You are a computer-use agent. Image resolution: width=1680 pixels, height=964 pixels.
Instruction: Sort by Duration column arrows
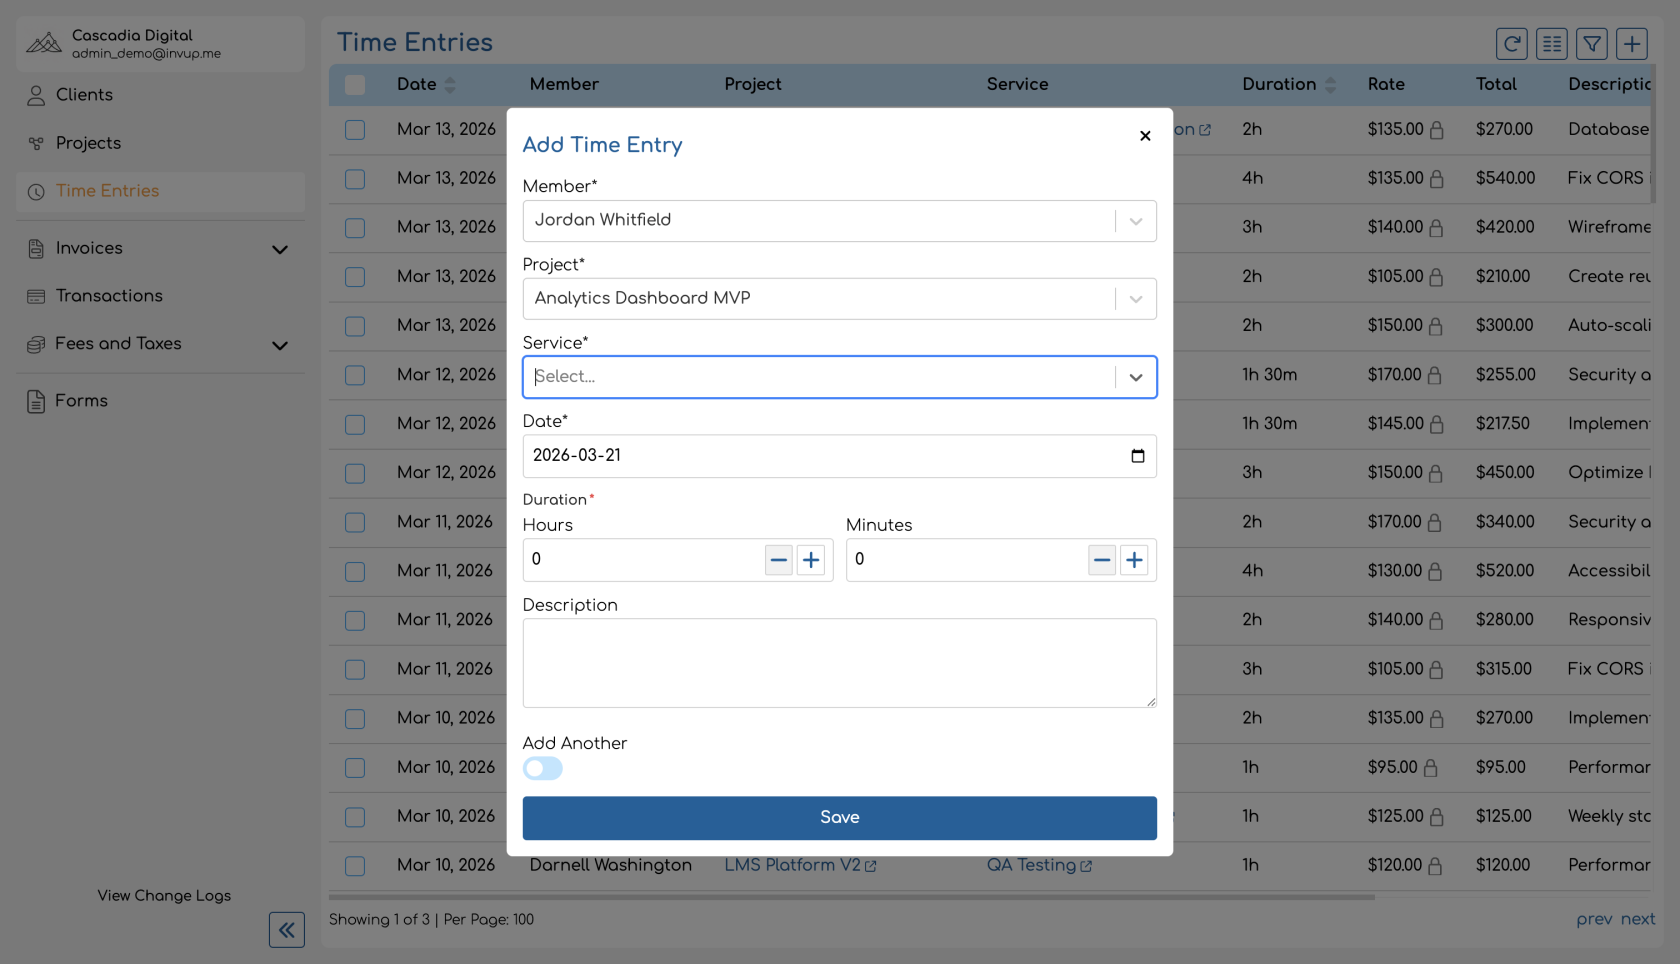point(1330,85)
